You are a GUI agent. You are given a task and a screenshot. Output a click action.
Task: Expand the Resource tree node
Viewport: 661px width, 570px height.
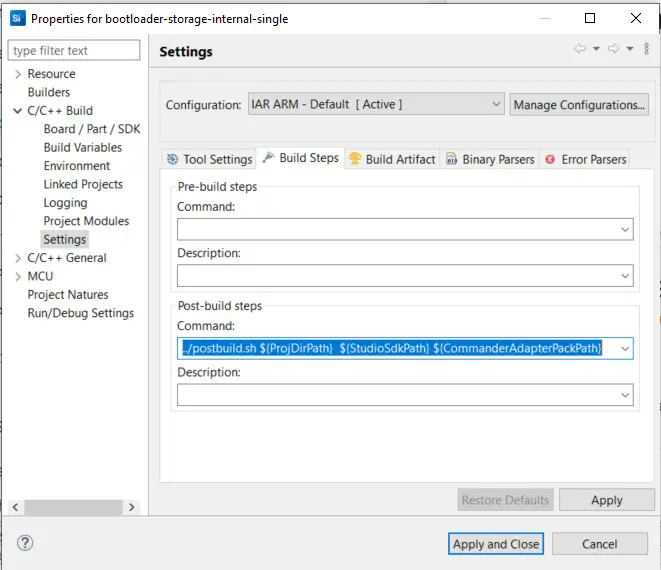[x=18, y=74]
